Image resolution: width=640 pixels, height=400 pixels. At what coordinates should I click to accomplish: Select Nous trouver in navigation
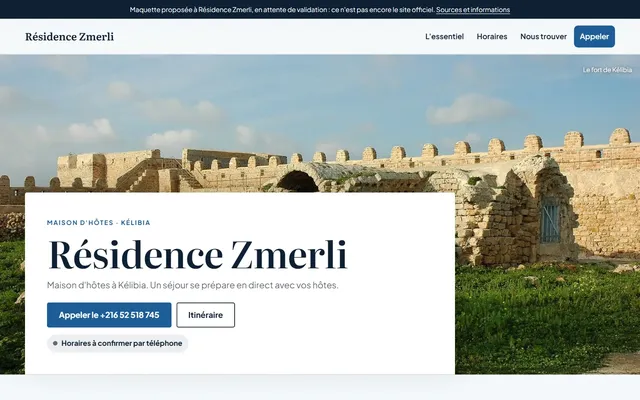[543, 36]
